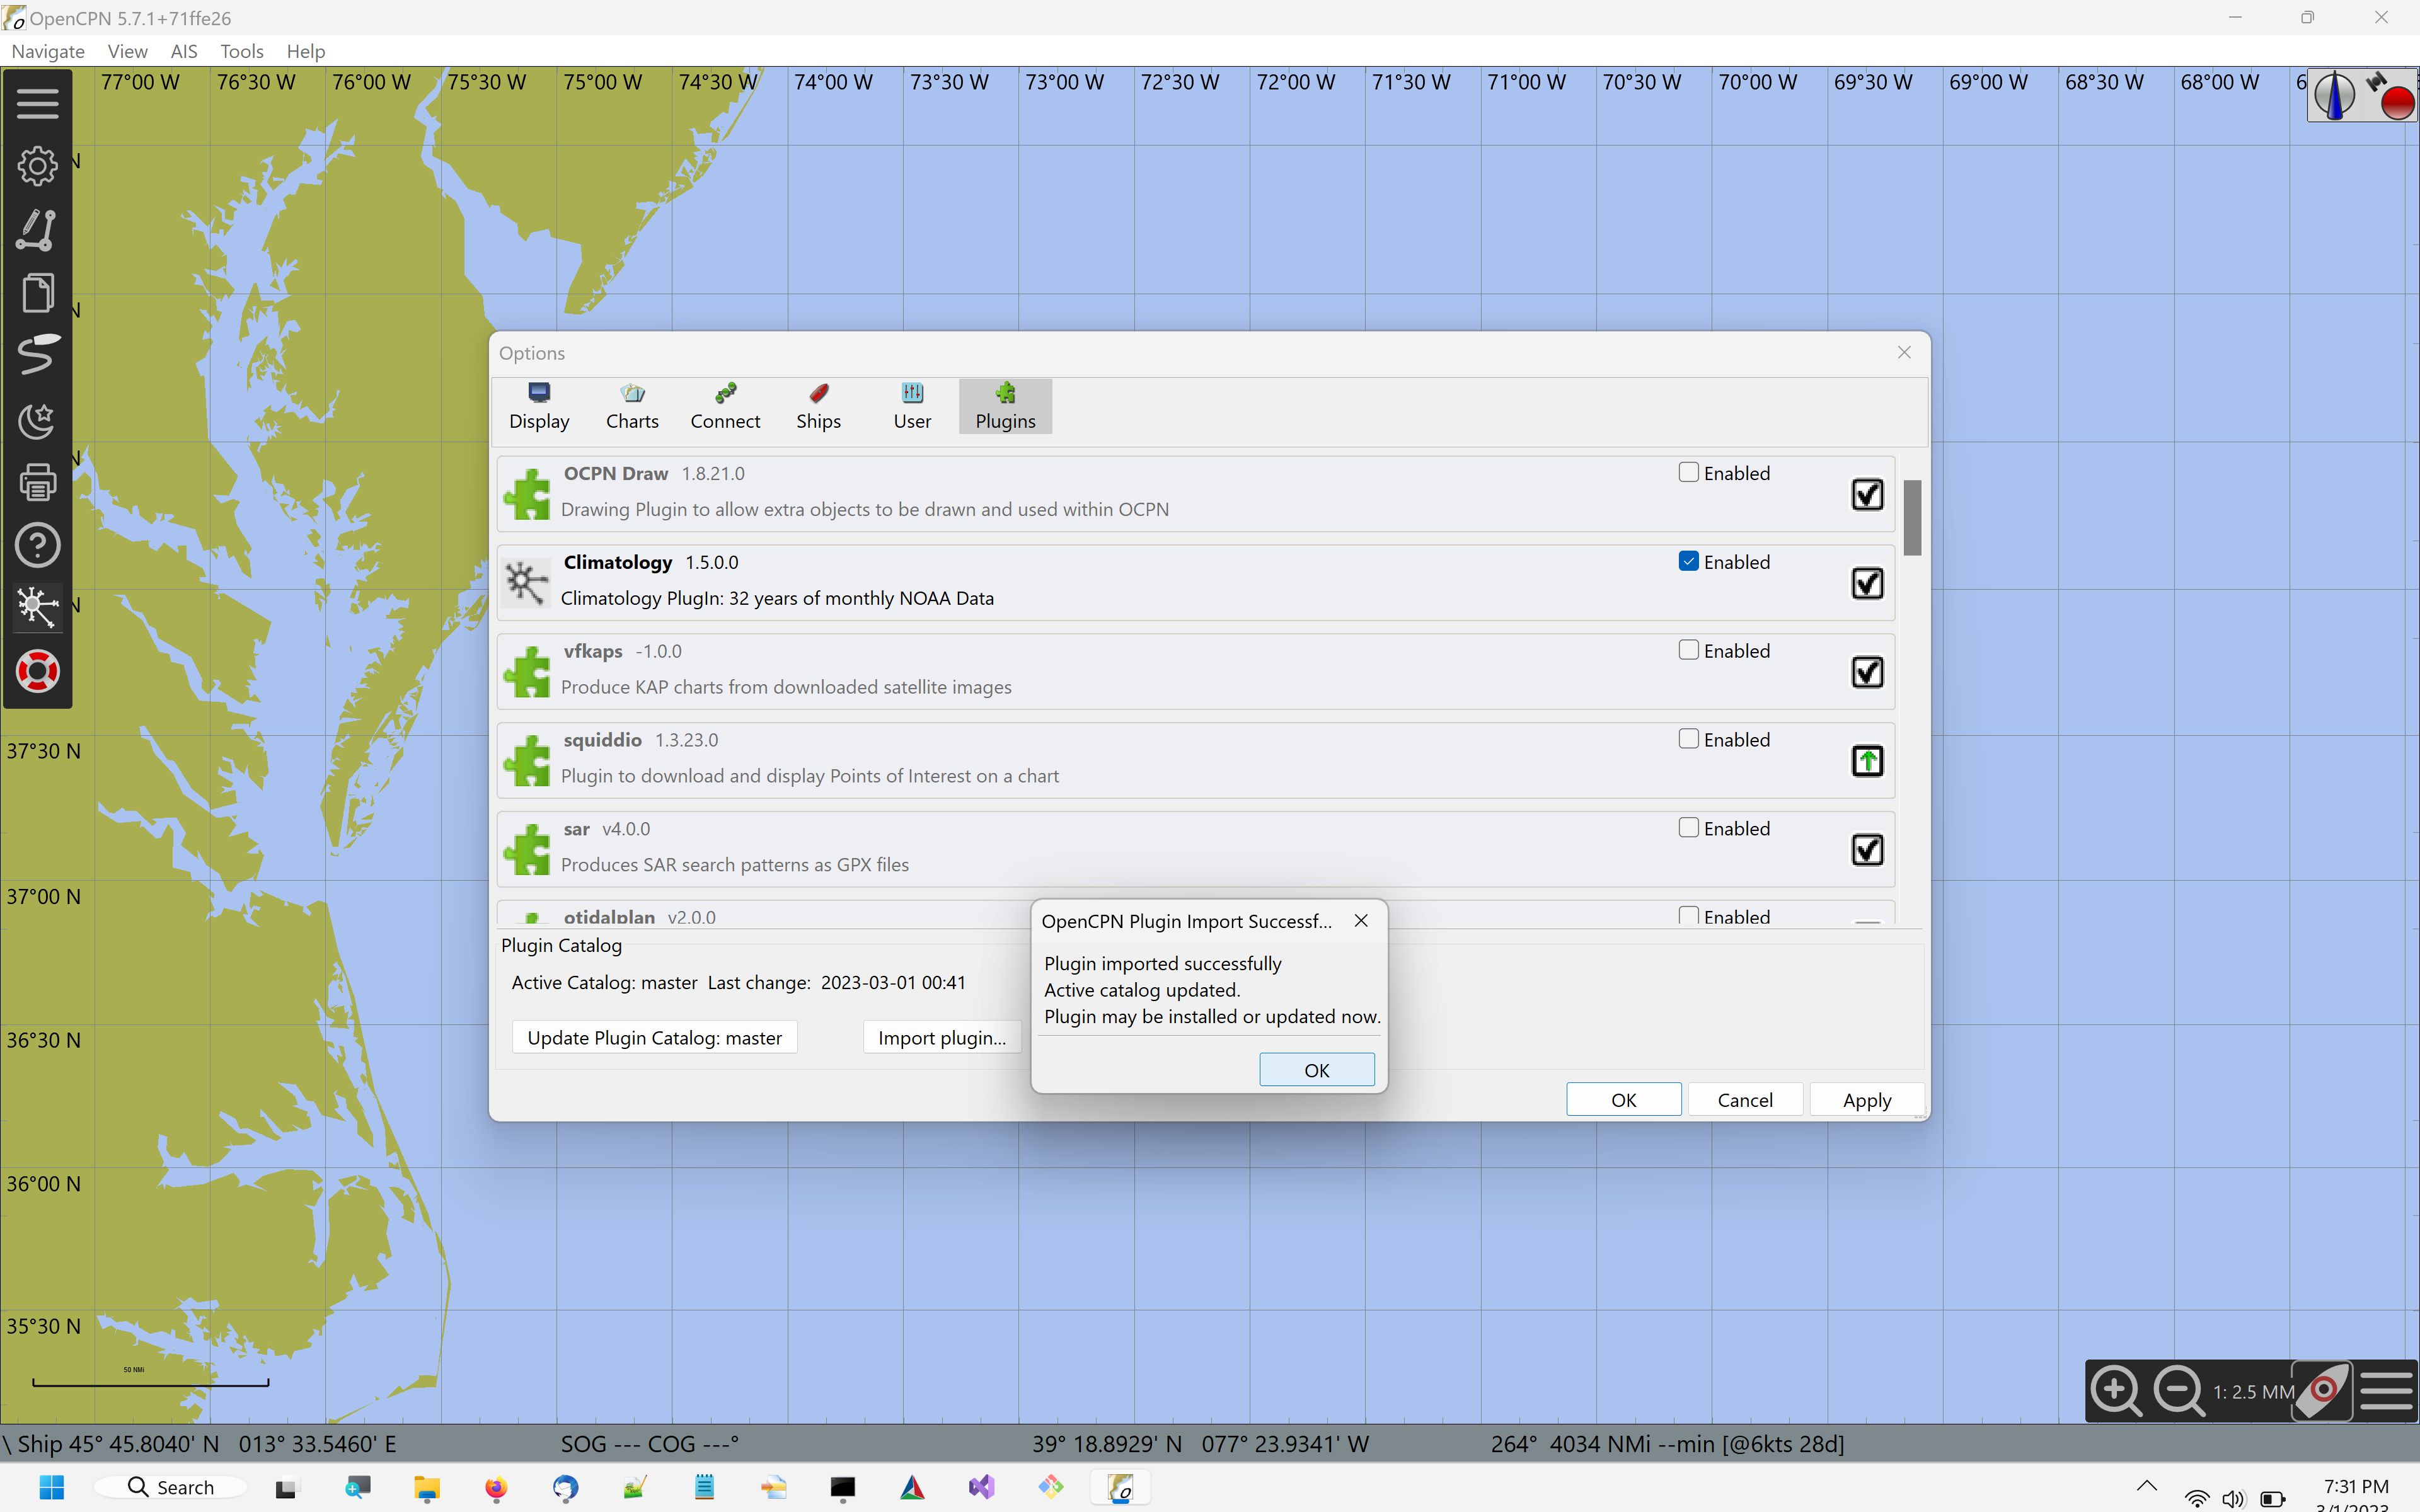Print the chart using the printer icon
The image size is (2420, 1512).
click(x=38, y=483)
